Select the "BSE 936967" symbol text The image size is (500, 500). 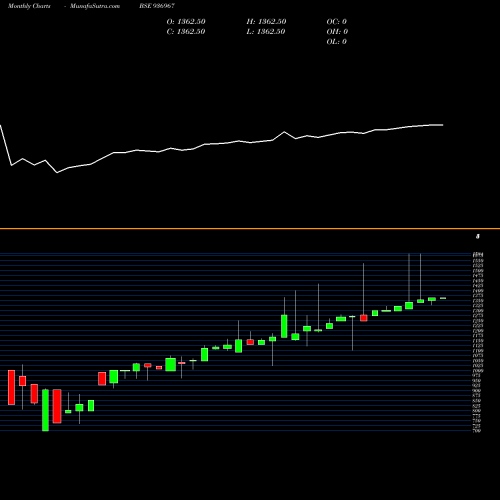[x=157, y=6]
